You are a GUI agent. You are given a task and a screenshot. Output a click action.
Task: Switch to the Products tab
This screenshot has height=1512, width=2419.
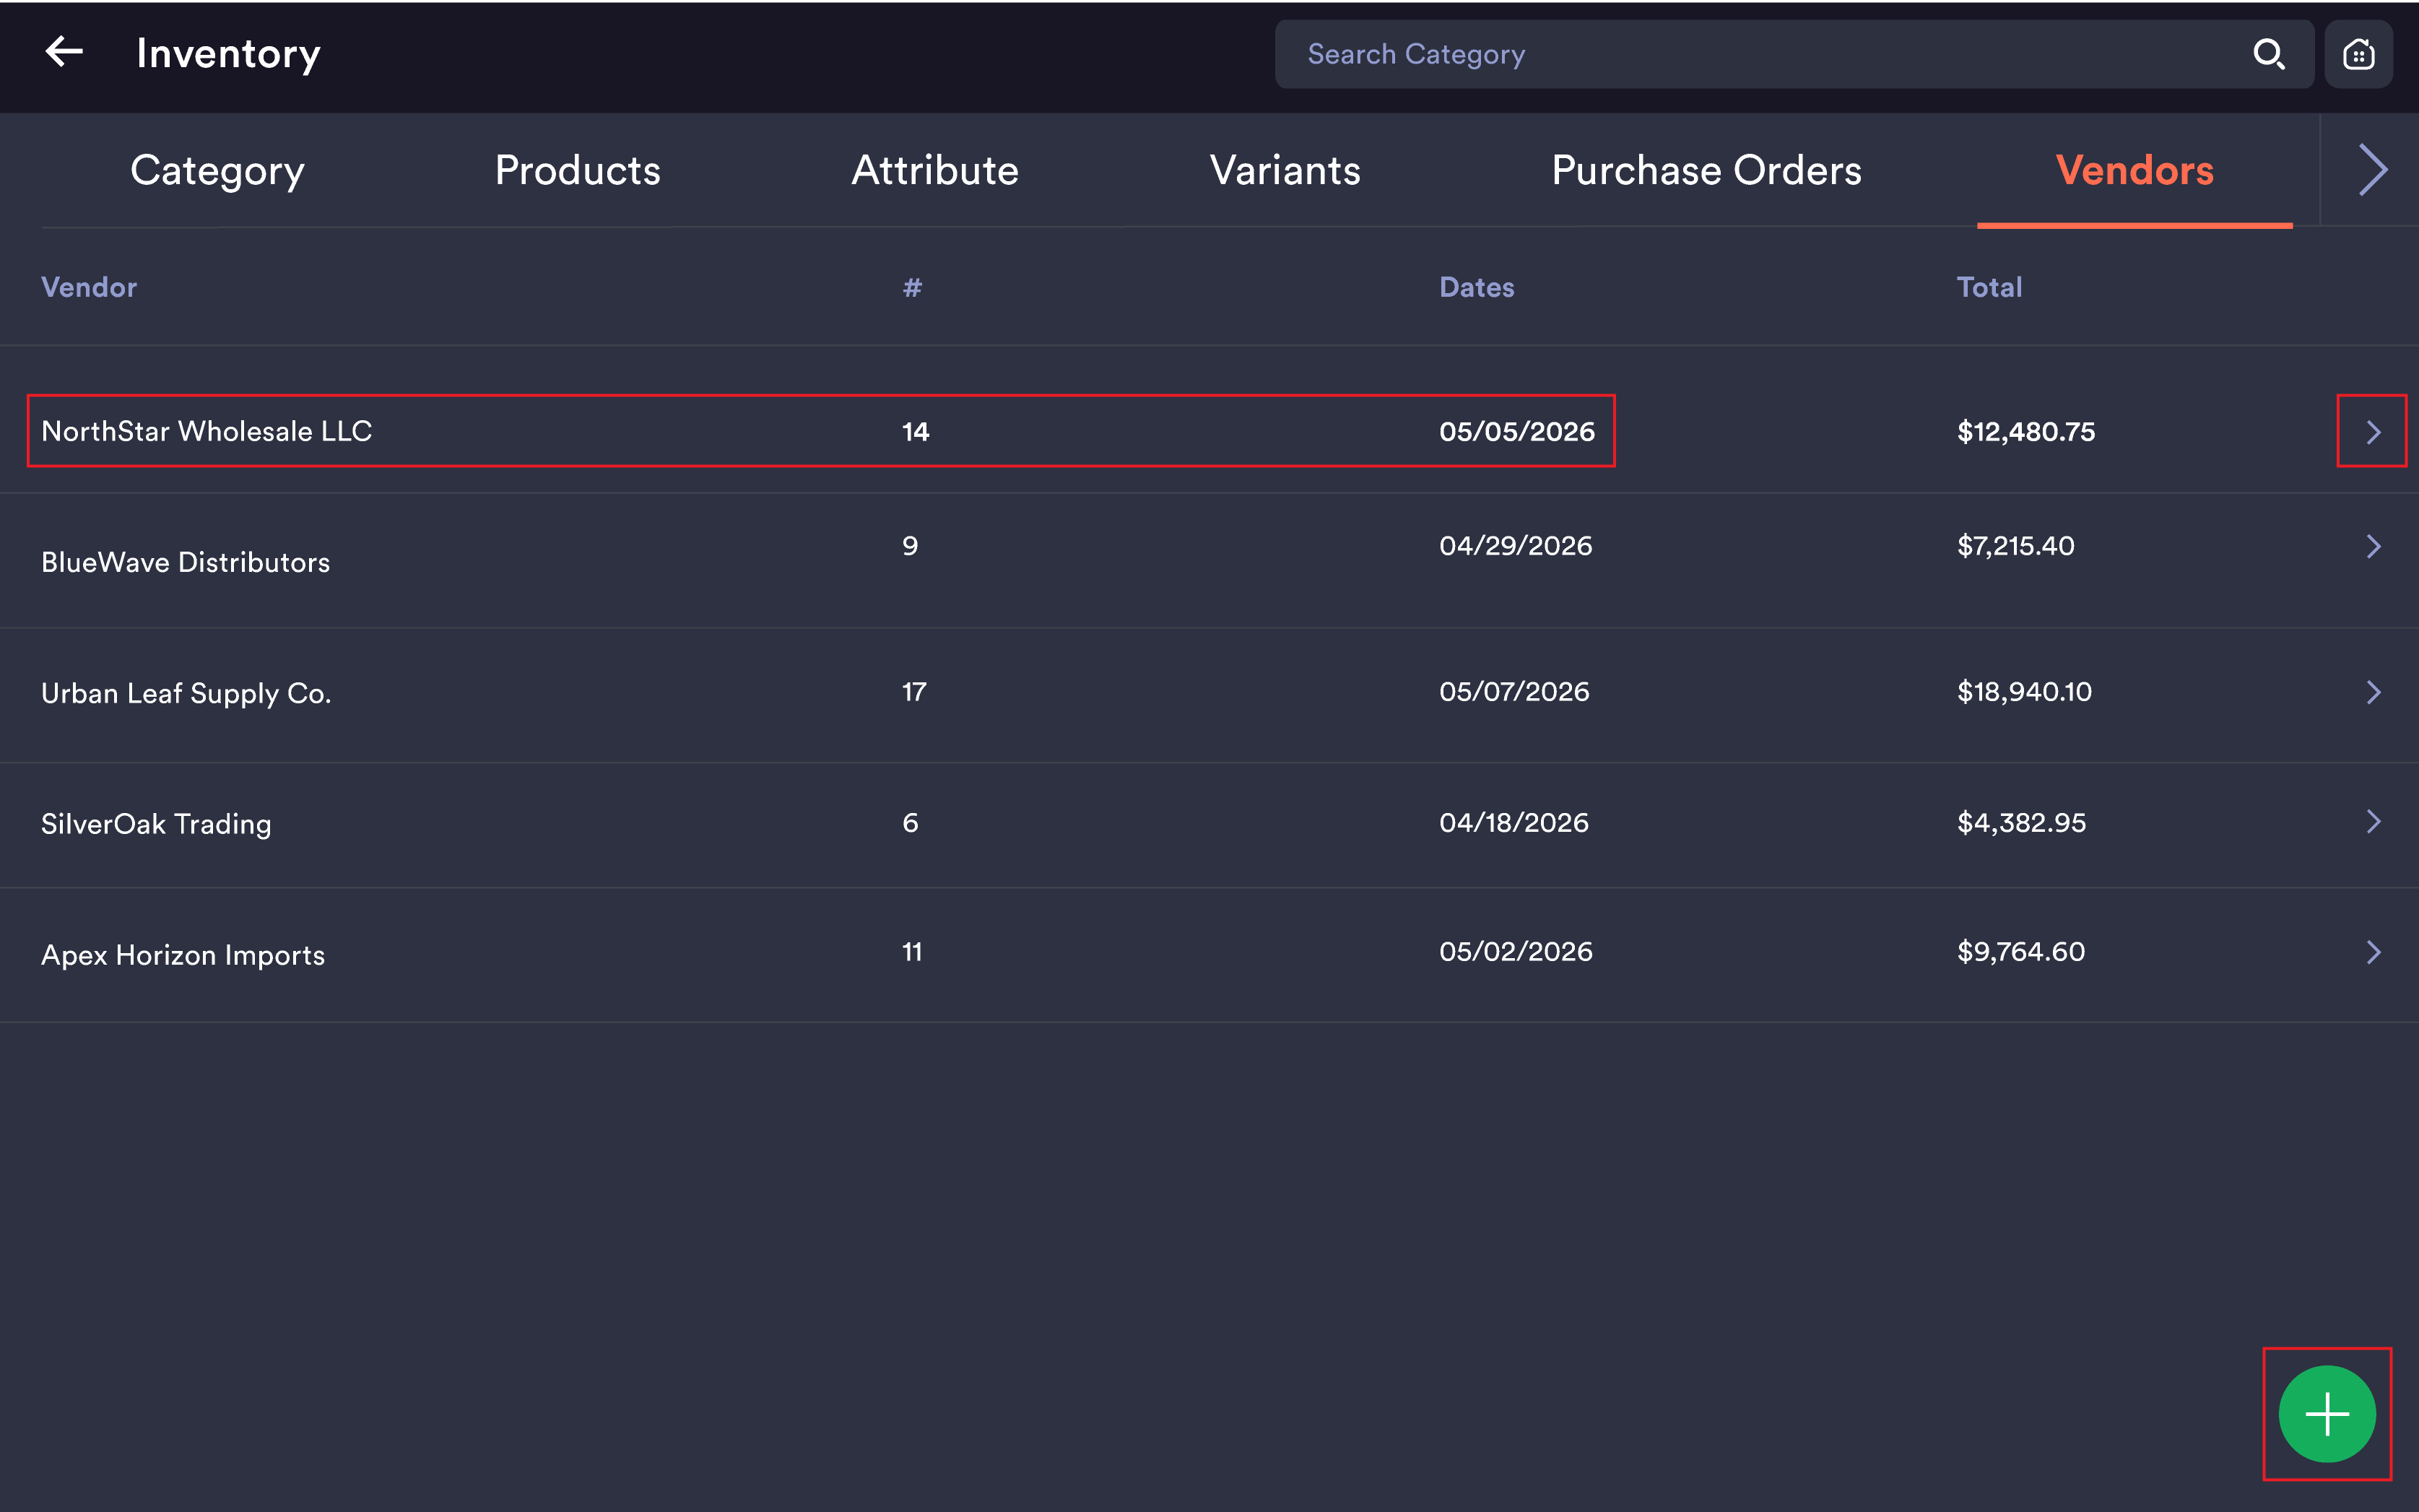click(x=578, y=171)
